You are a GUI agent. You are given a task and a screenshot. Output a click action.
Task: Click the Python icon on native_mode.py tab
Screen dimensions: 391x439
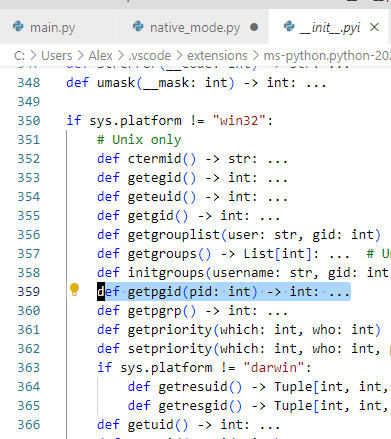point(138,26)
